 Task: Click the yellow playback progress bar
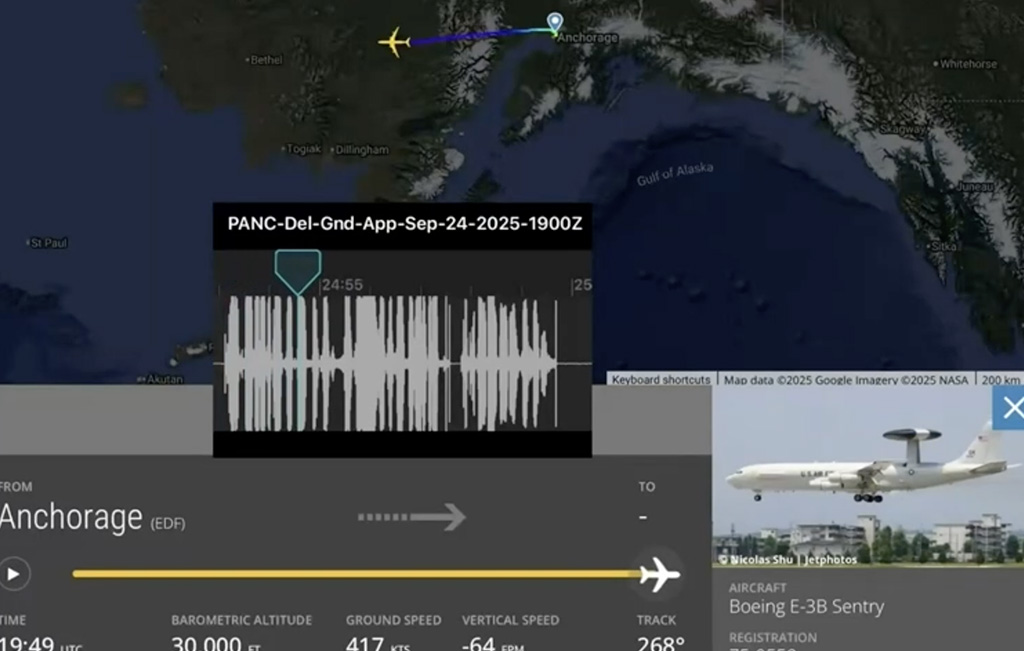[350, 574]
